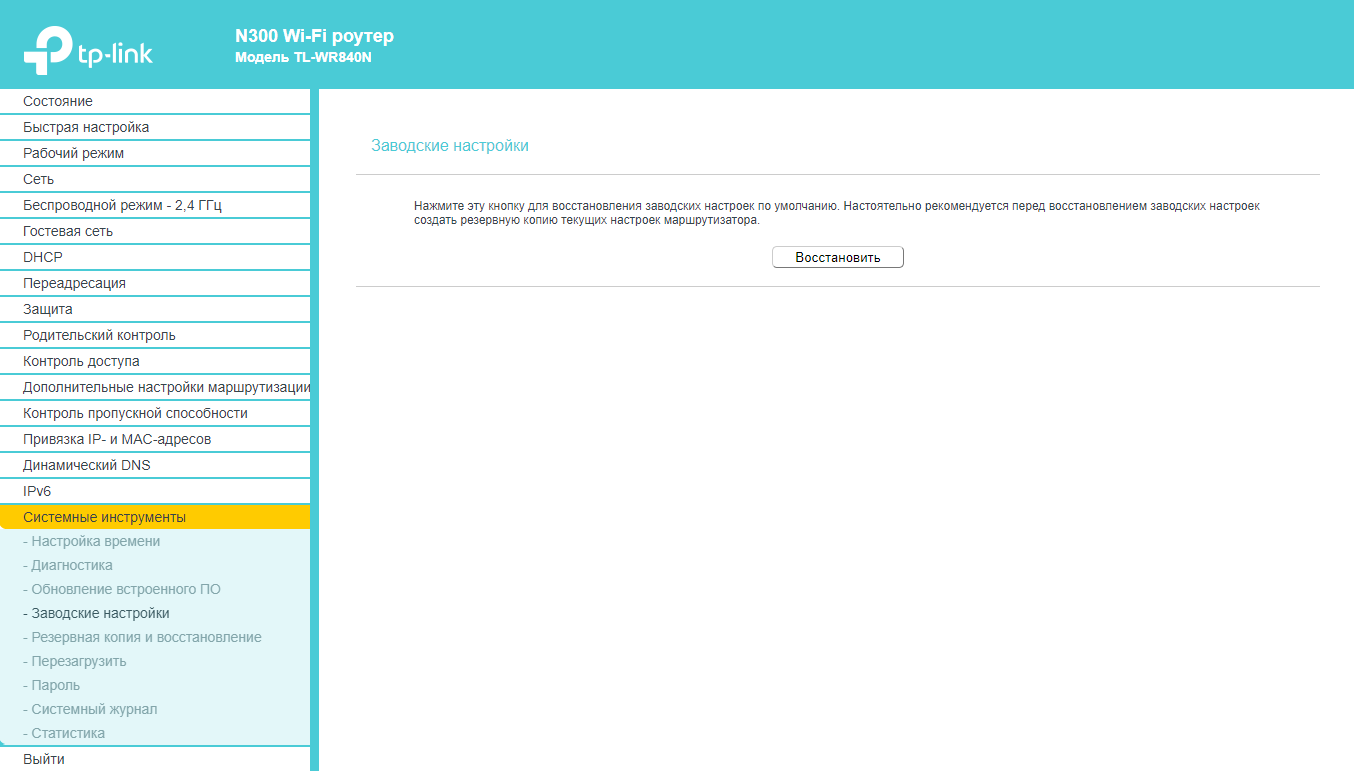
Task: Expand the Сеть menu section
Action: point(39,179)
